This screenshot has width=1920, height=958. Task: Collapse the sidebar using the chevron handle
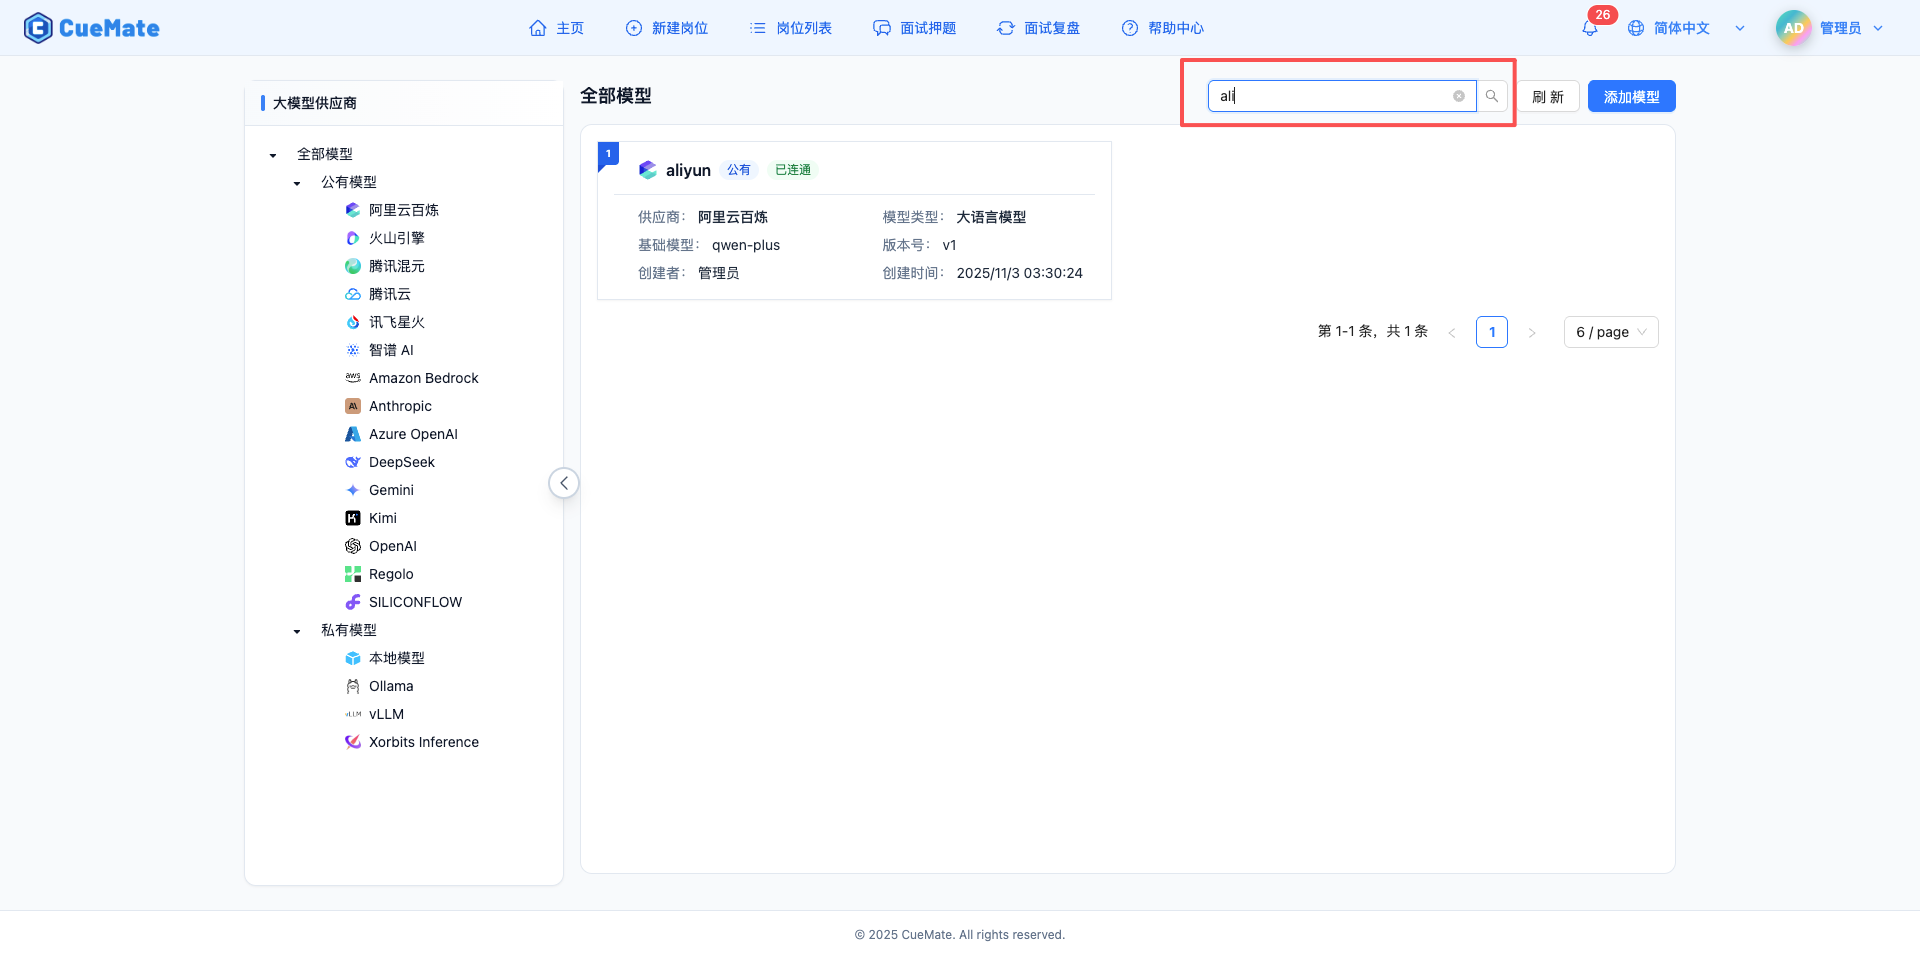click(563, 482)
